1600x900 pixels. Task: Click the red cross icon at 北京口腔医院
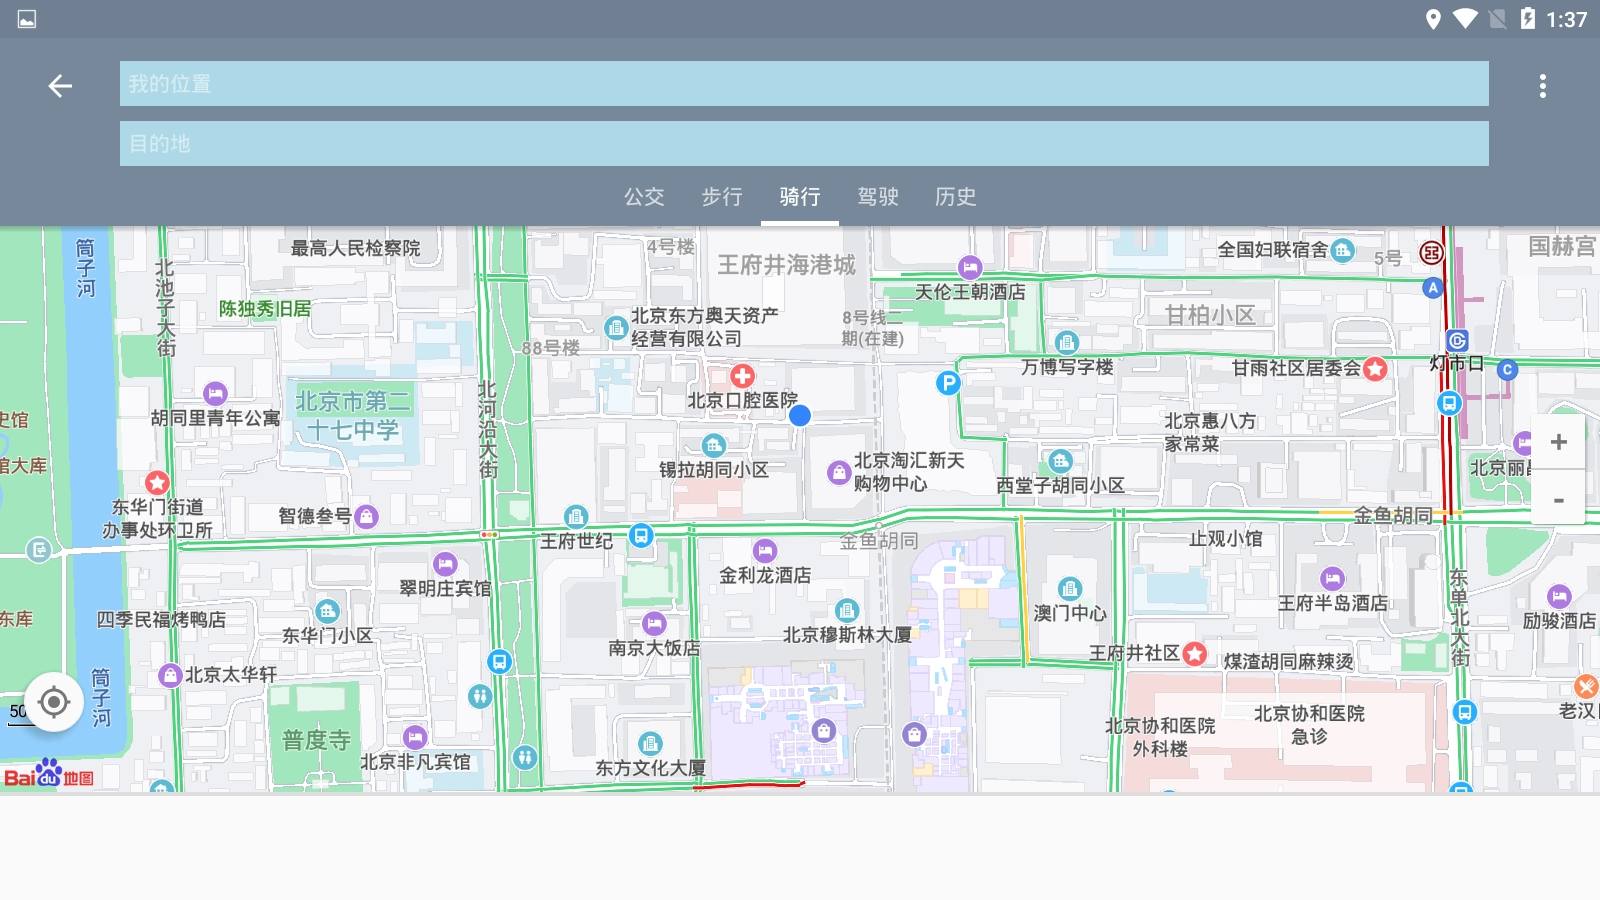pyautogui.click(x=741, y=377)
